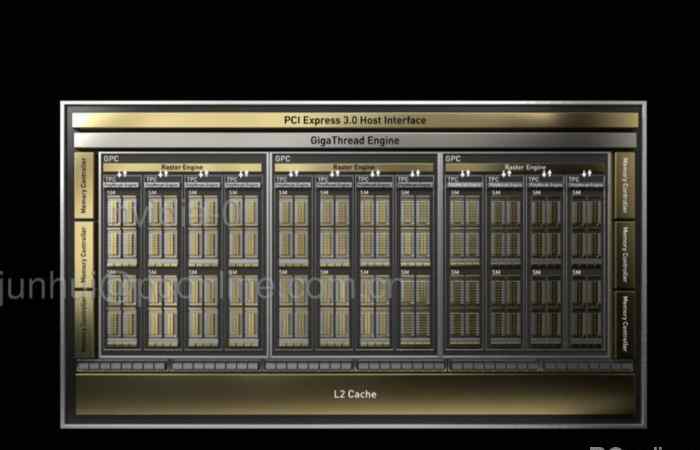Image resolution: width=700 pixels, height=450 pixels.
Task: Select the GPC label of the middle cluster
Action: tap(283, 158)
